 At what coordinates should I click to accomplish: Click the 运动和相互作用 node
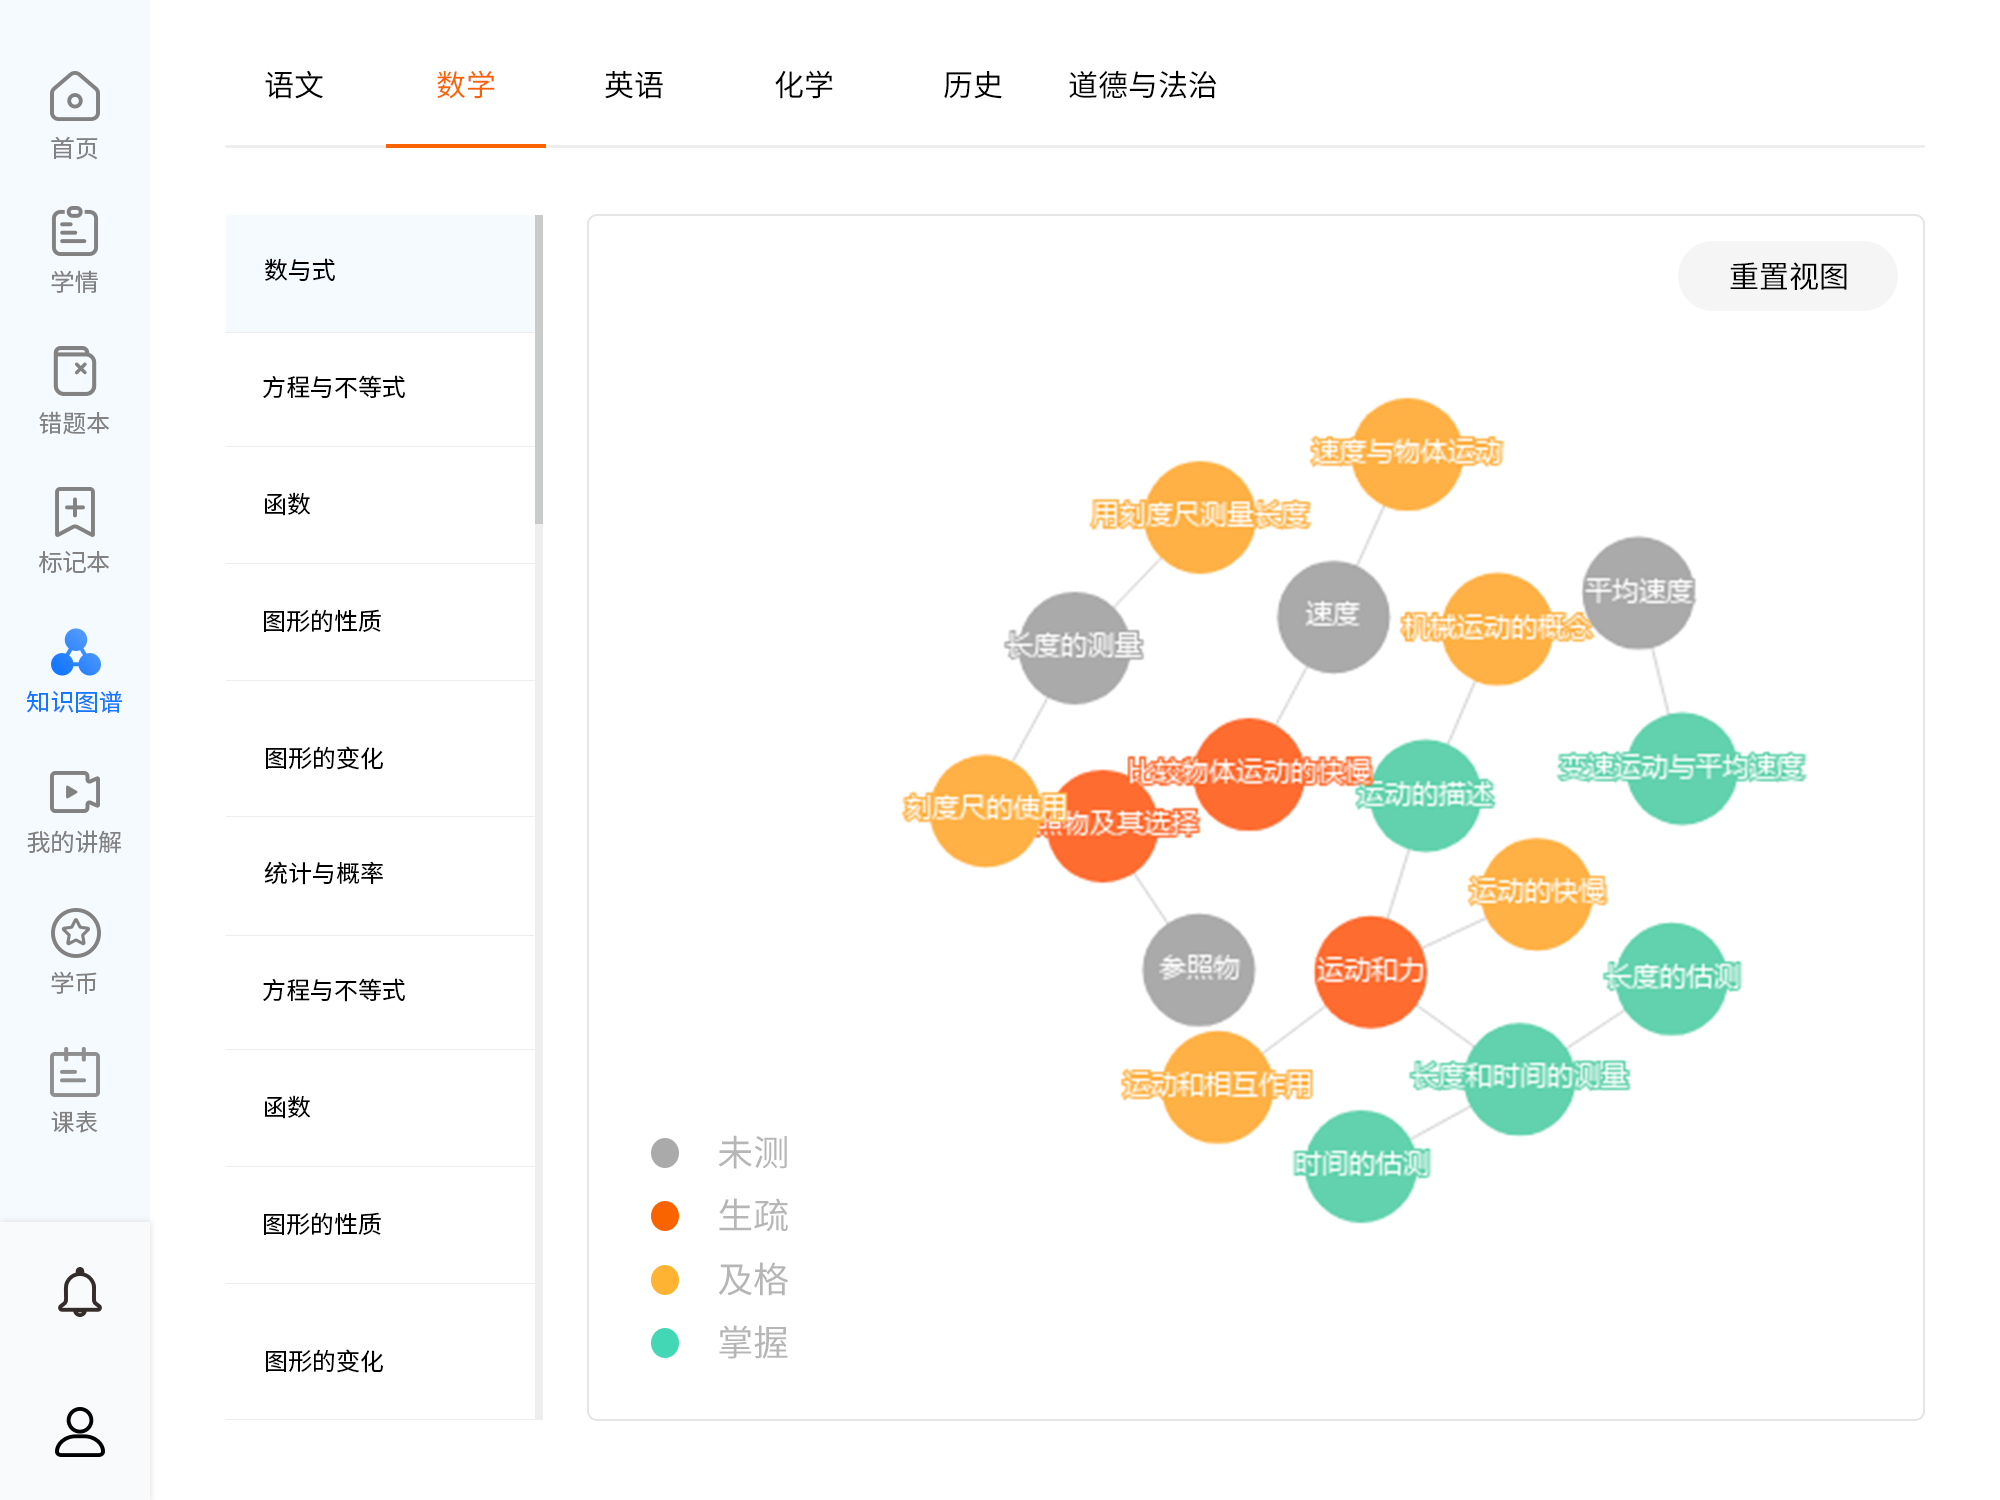click(x=1217, y=1086)
